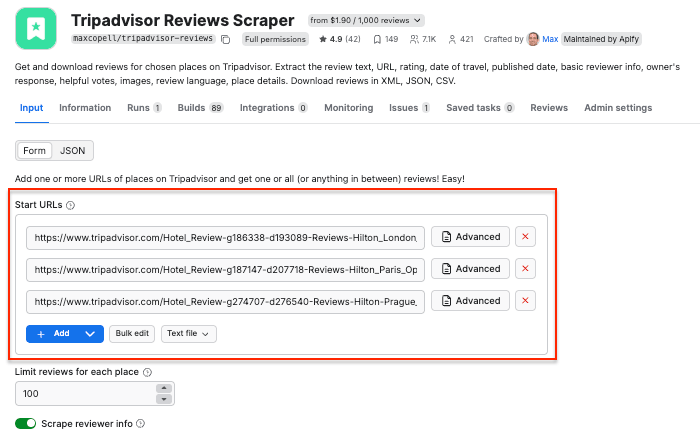Open the Integrations tab
The image size is (700, 440).
point(274,108)
